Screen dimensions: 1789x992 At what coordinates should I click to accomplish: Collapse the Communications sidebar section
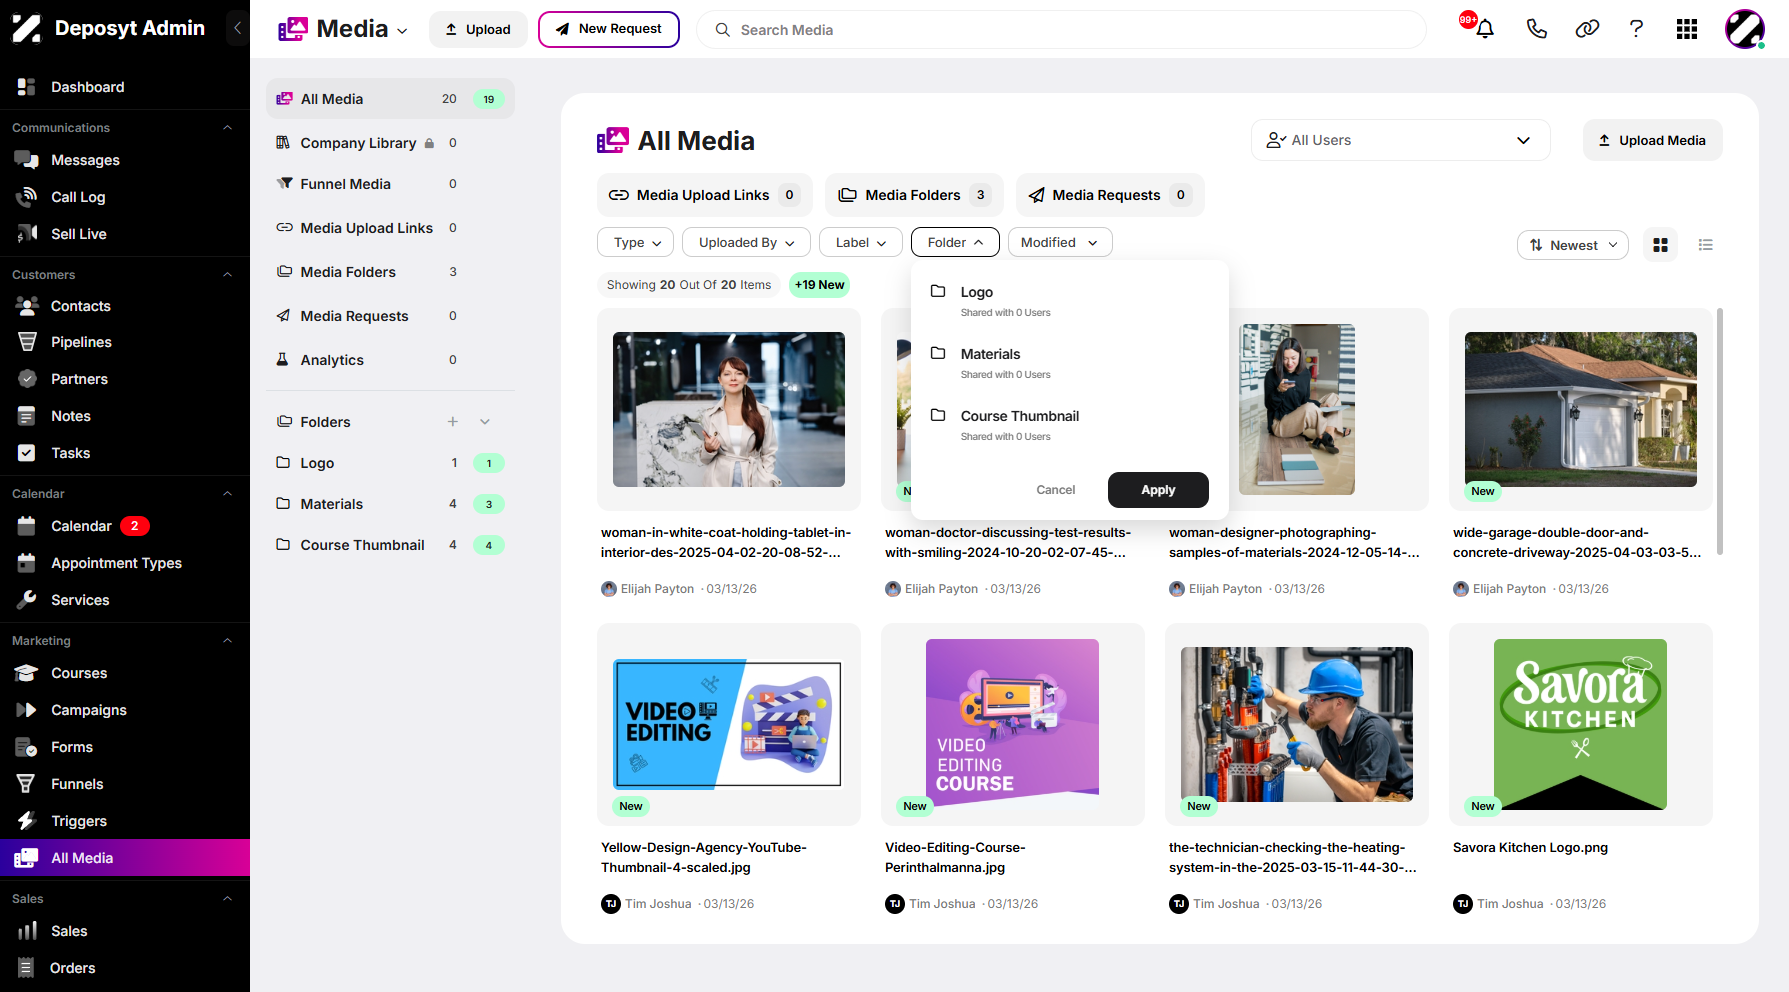tap(227, 128)
